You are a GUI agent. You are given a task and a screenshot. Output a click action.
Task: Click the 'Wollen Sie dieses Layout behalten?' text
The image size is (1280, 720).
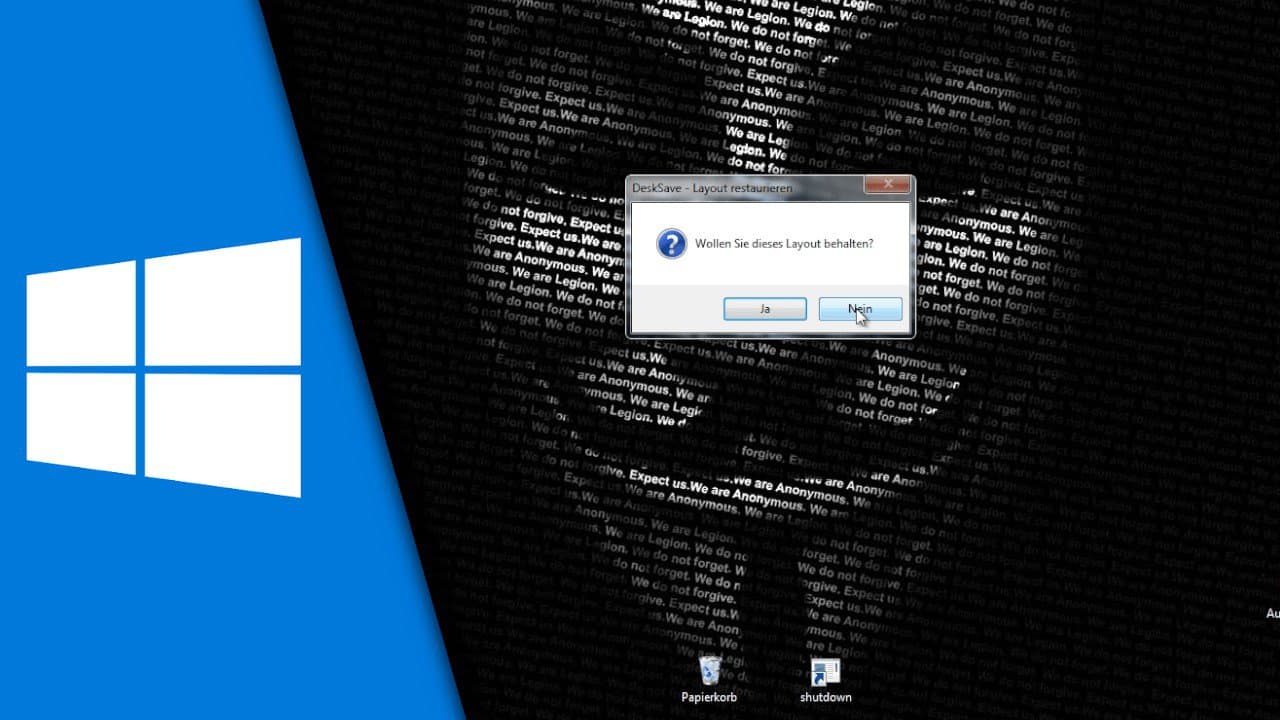[x=784, y=243]
